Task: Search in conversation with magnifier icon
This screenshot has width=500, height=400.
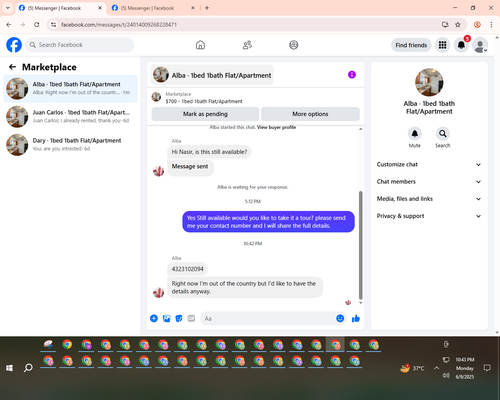Action: pyautogui.click(x=443, y=134)
